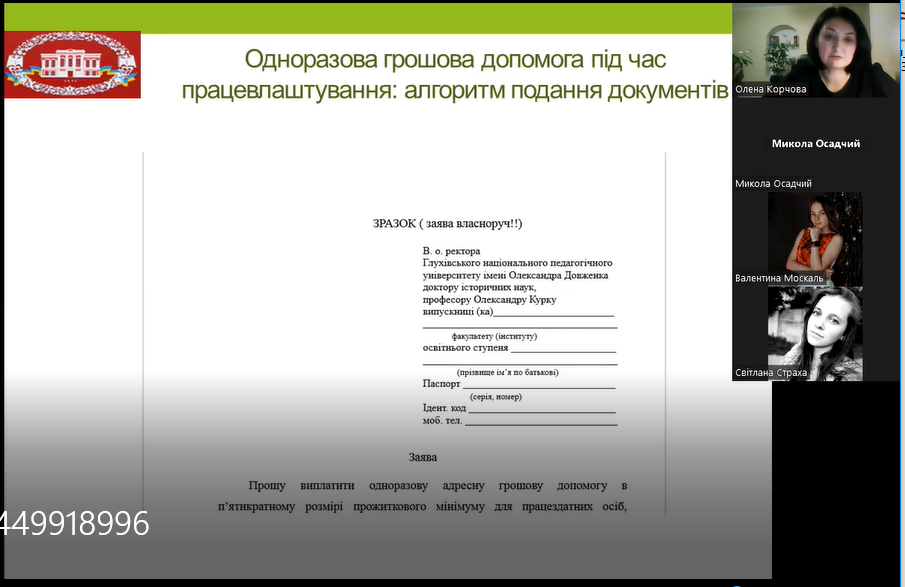Select Микола Осадчий's participant tile

816,144
